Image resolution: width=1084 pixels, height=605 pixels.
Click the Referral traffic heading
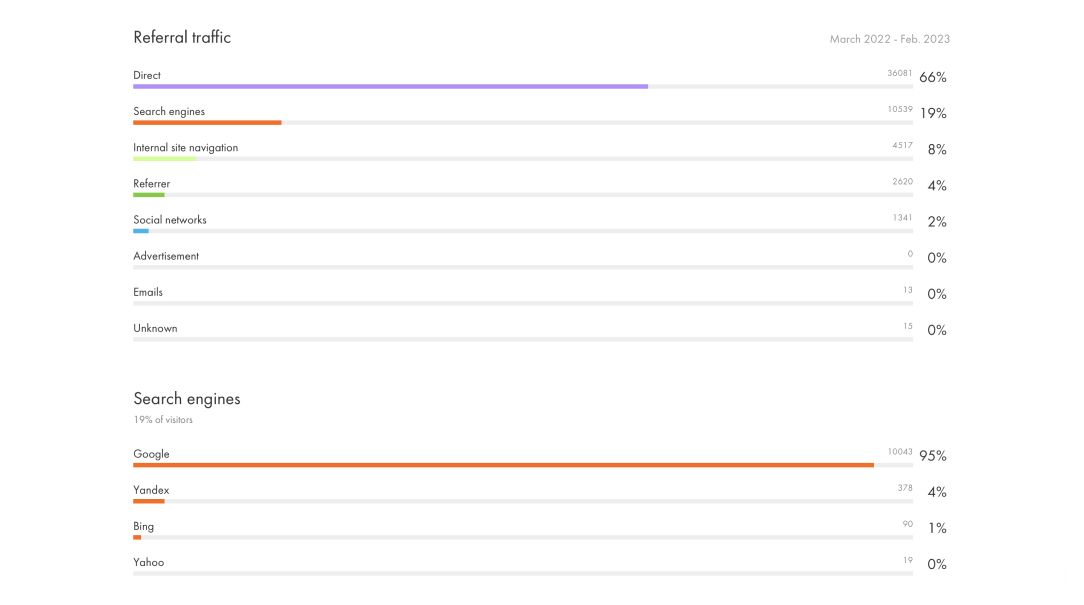182,38
